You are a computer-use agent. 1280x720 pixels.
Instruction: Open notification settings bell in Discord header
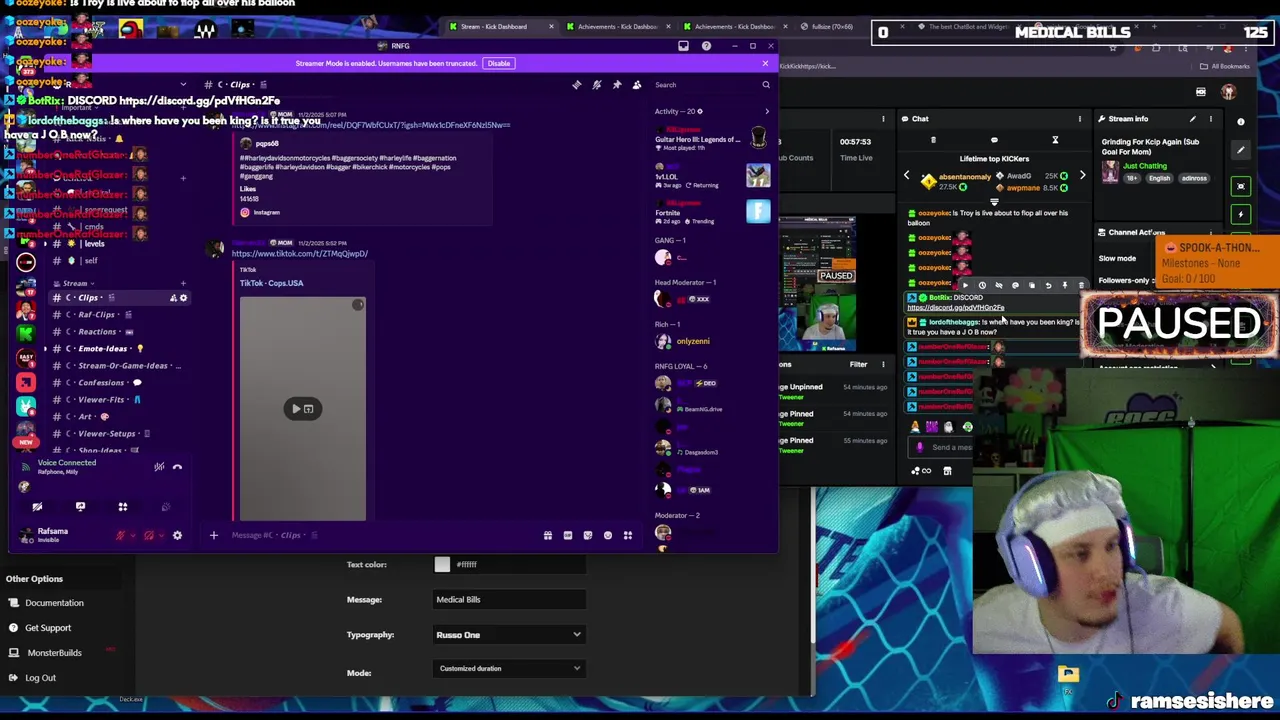point(597,85)
